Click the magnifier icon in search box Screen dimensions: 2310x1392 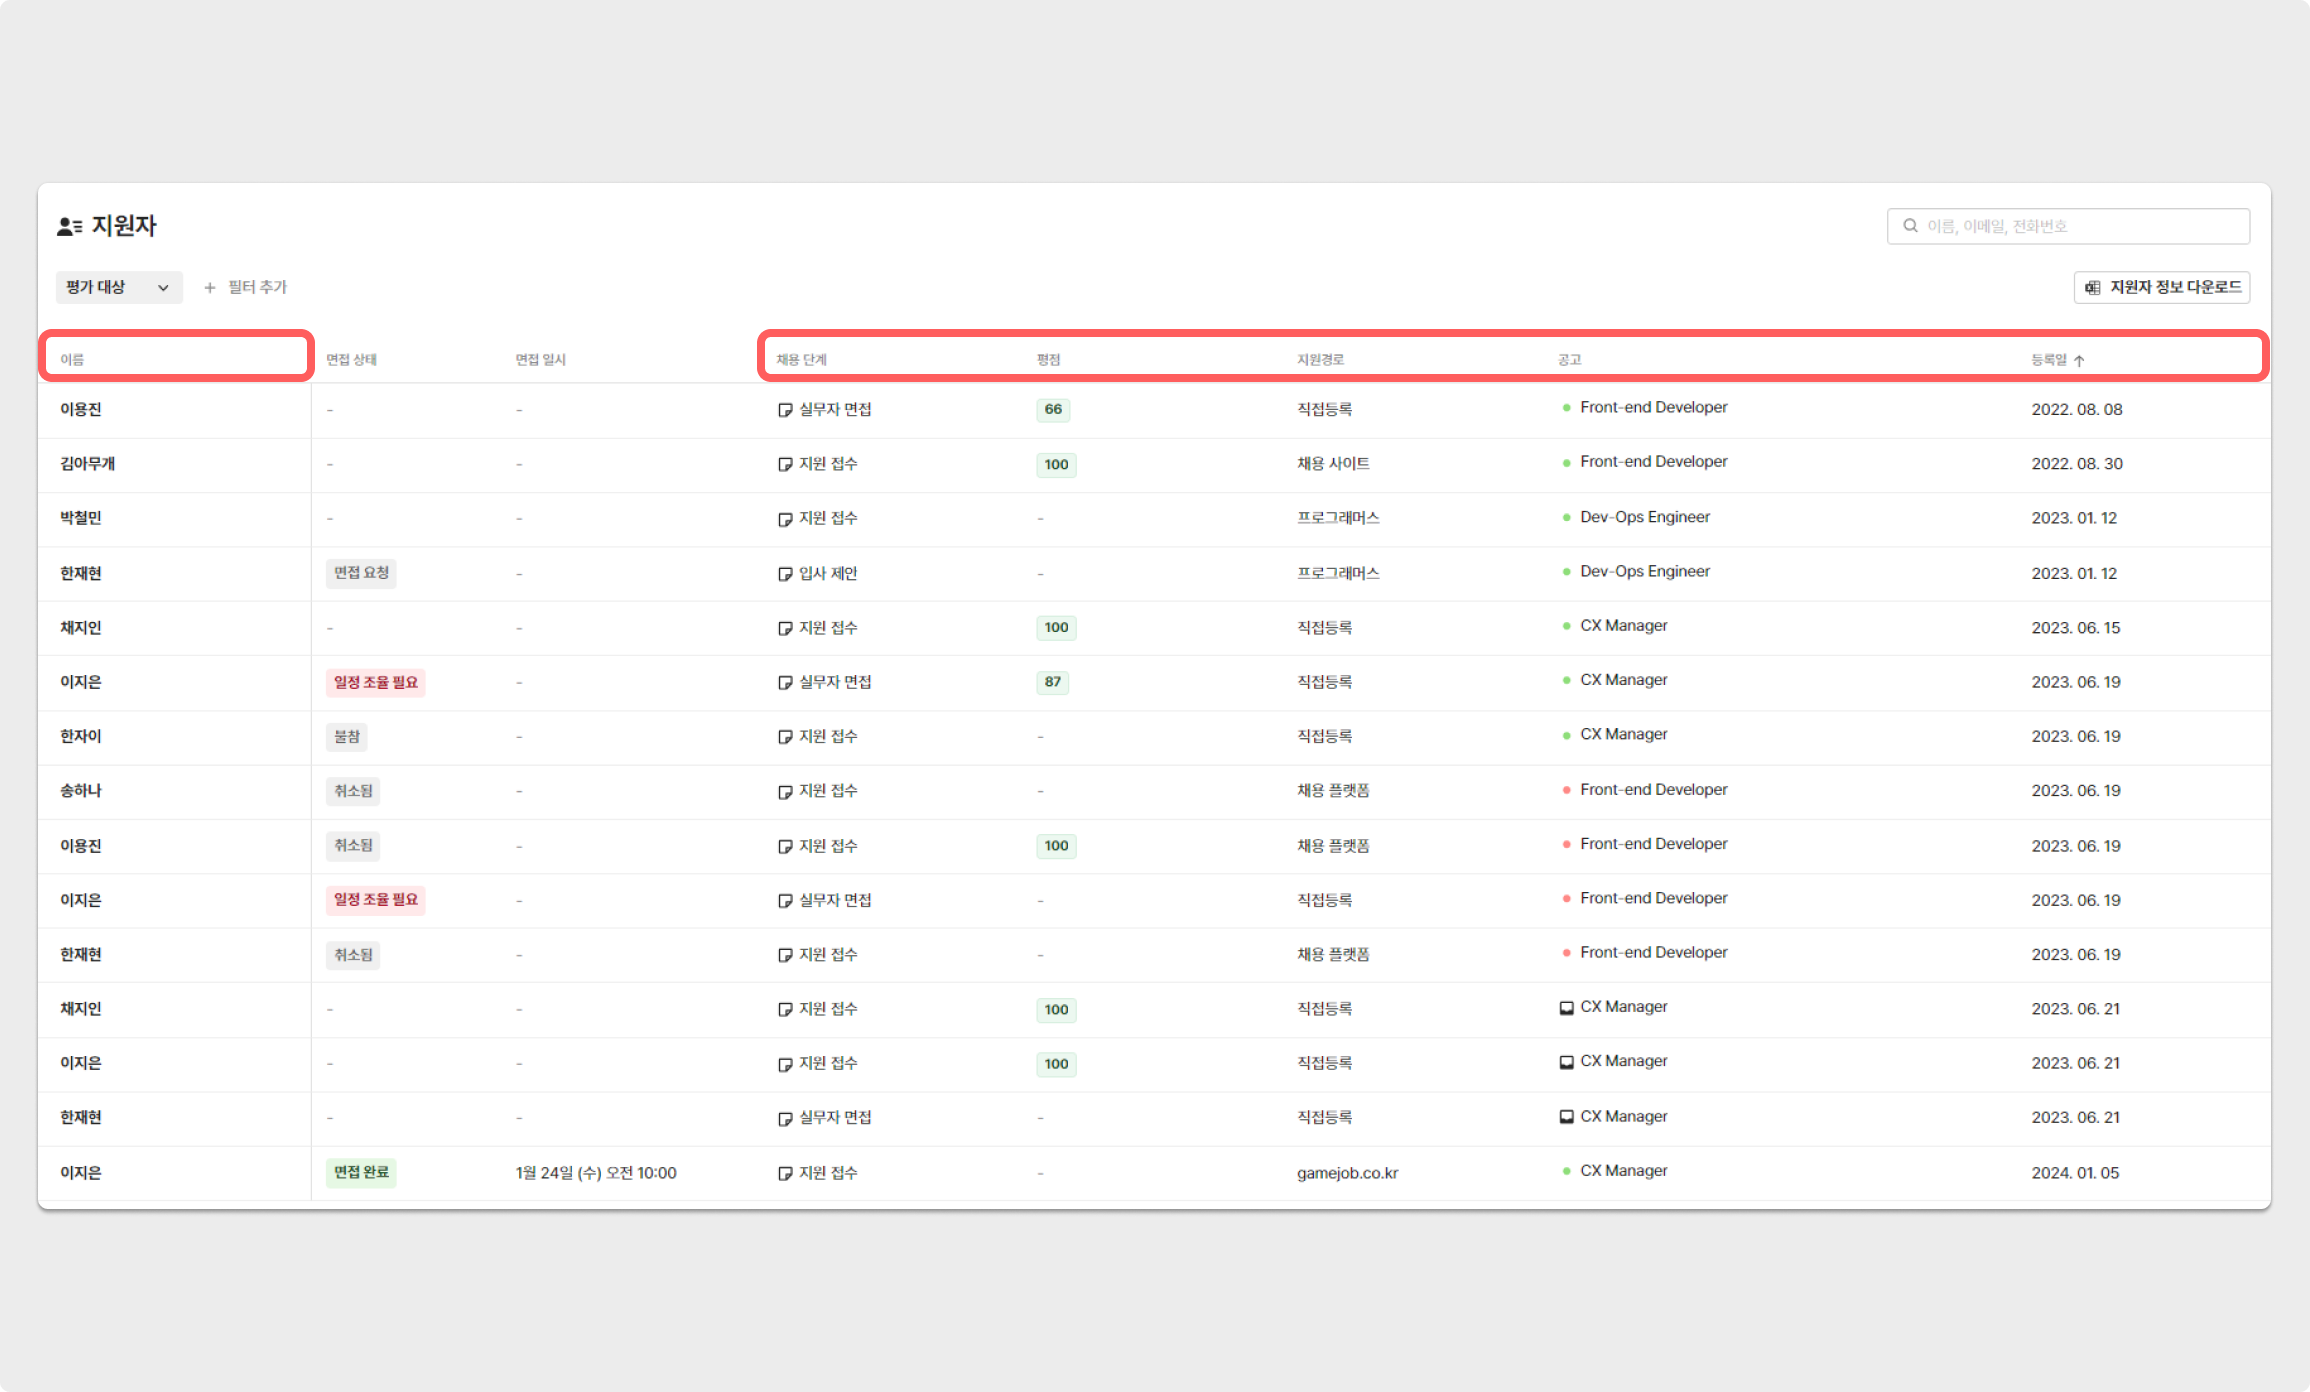[x=1910, y=226]
